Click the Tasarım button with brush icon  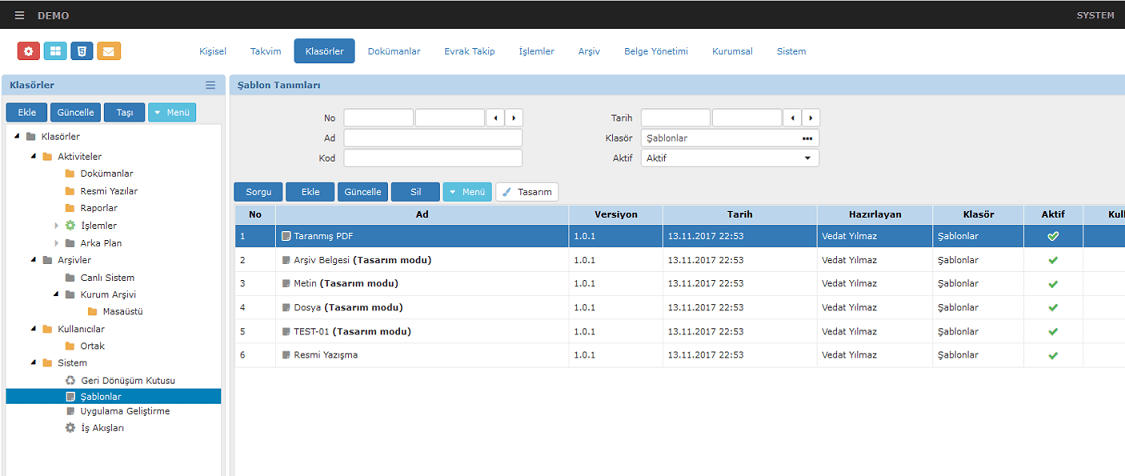[527, 192]
